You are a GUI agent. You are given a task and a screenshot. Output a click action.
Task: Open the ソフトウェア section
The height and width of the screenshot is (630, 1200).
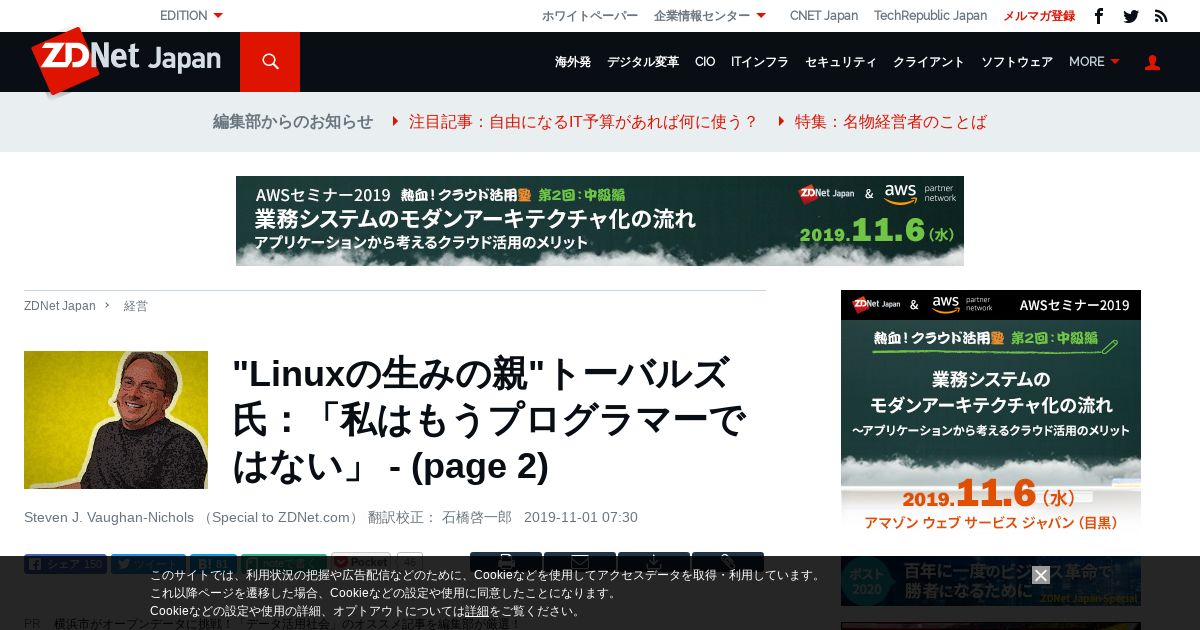(x=1017, y=62)
